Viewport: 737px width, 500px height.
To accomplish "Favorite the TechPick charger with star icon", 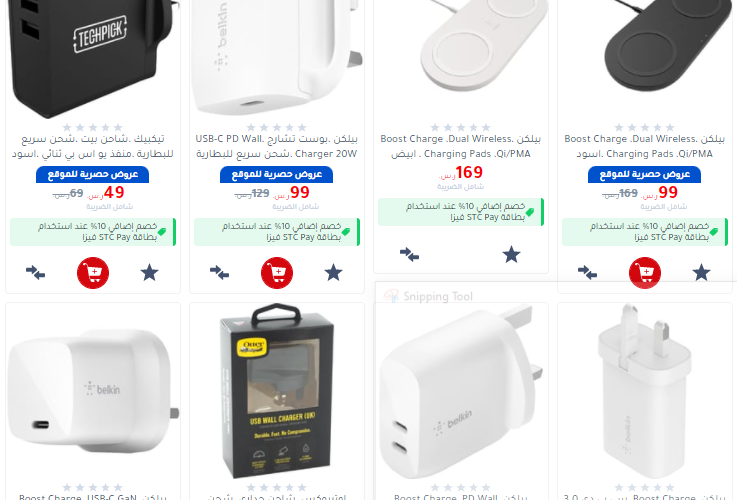I will tap(149, 273).
